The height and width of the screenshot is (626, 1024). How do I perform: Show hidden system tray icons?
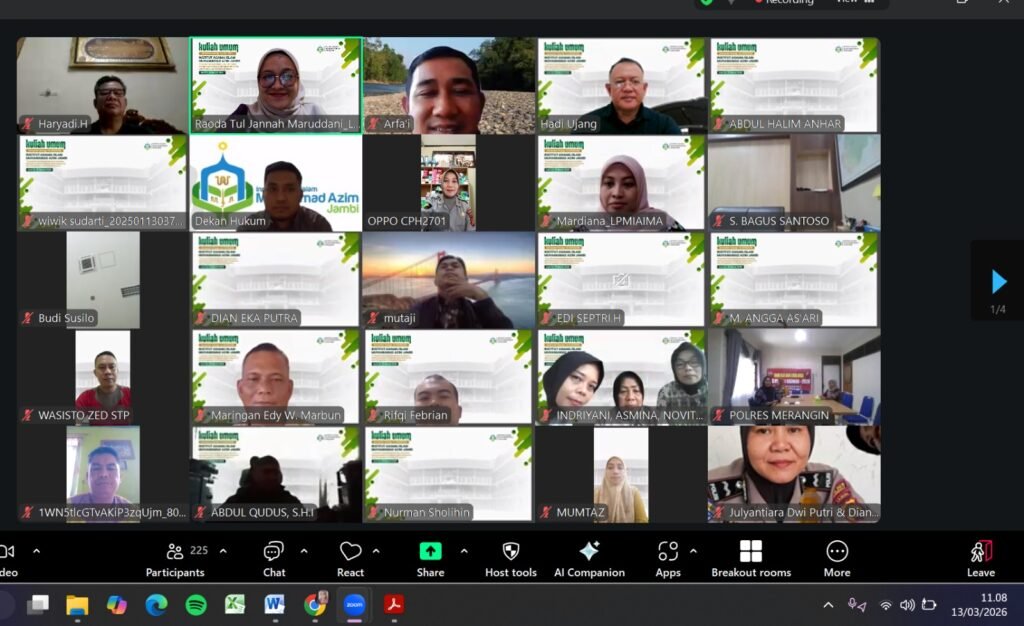828,605
